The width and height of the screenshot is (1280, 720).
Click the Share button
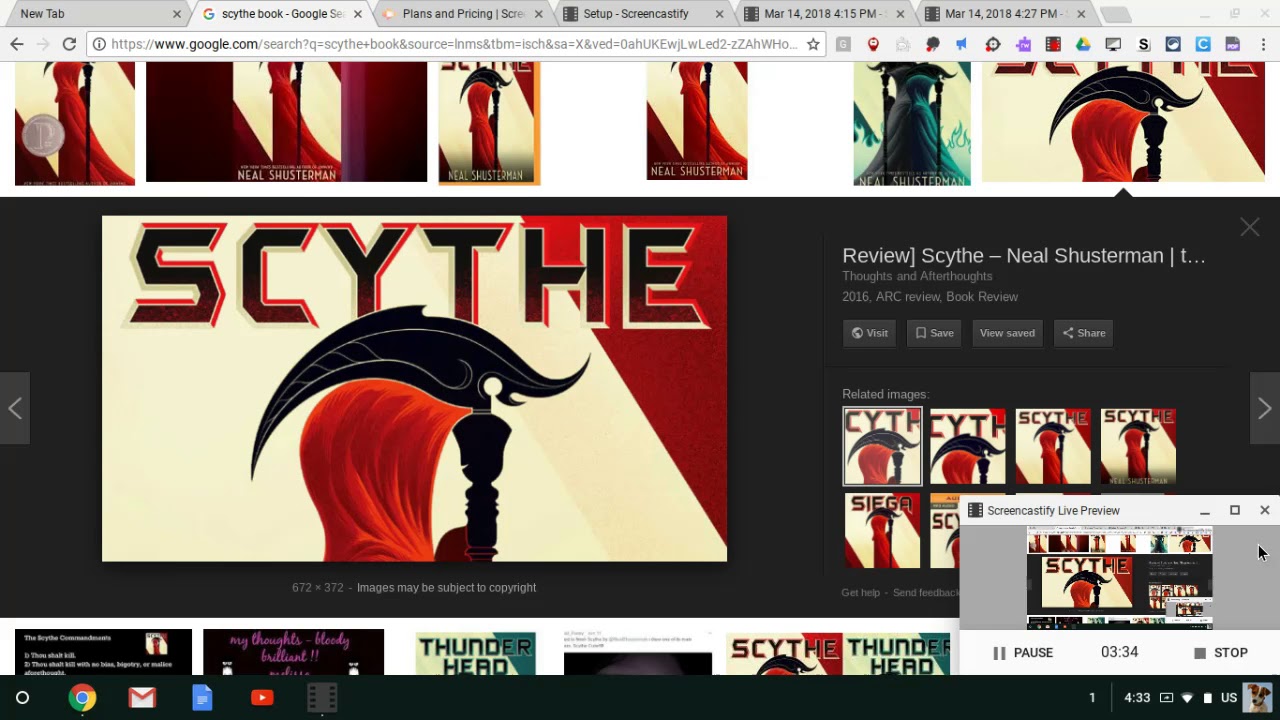point(1084,333)
